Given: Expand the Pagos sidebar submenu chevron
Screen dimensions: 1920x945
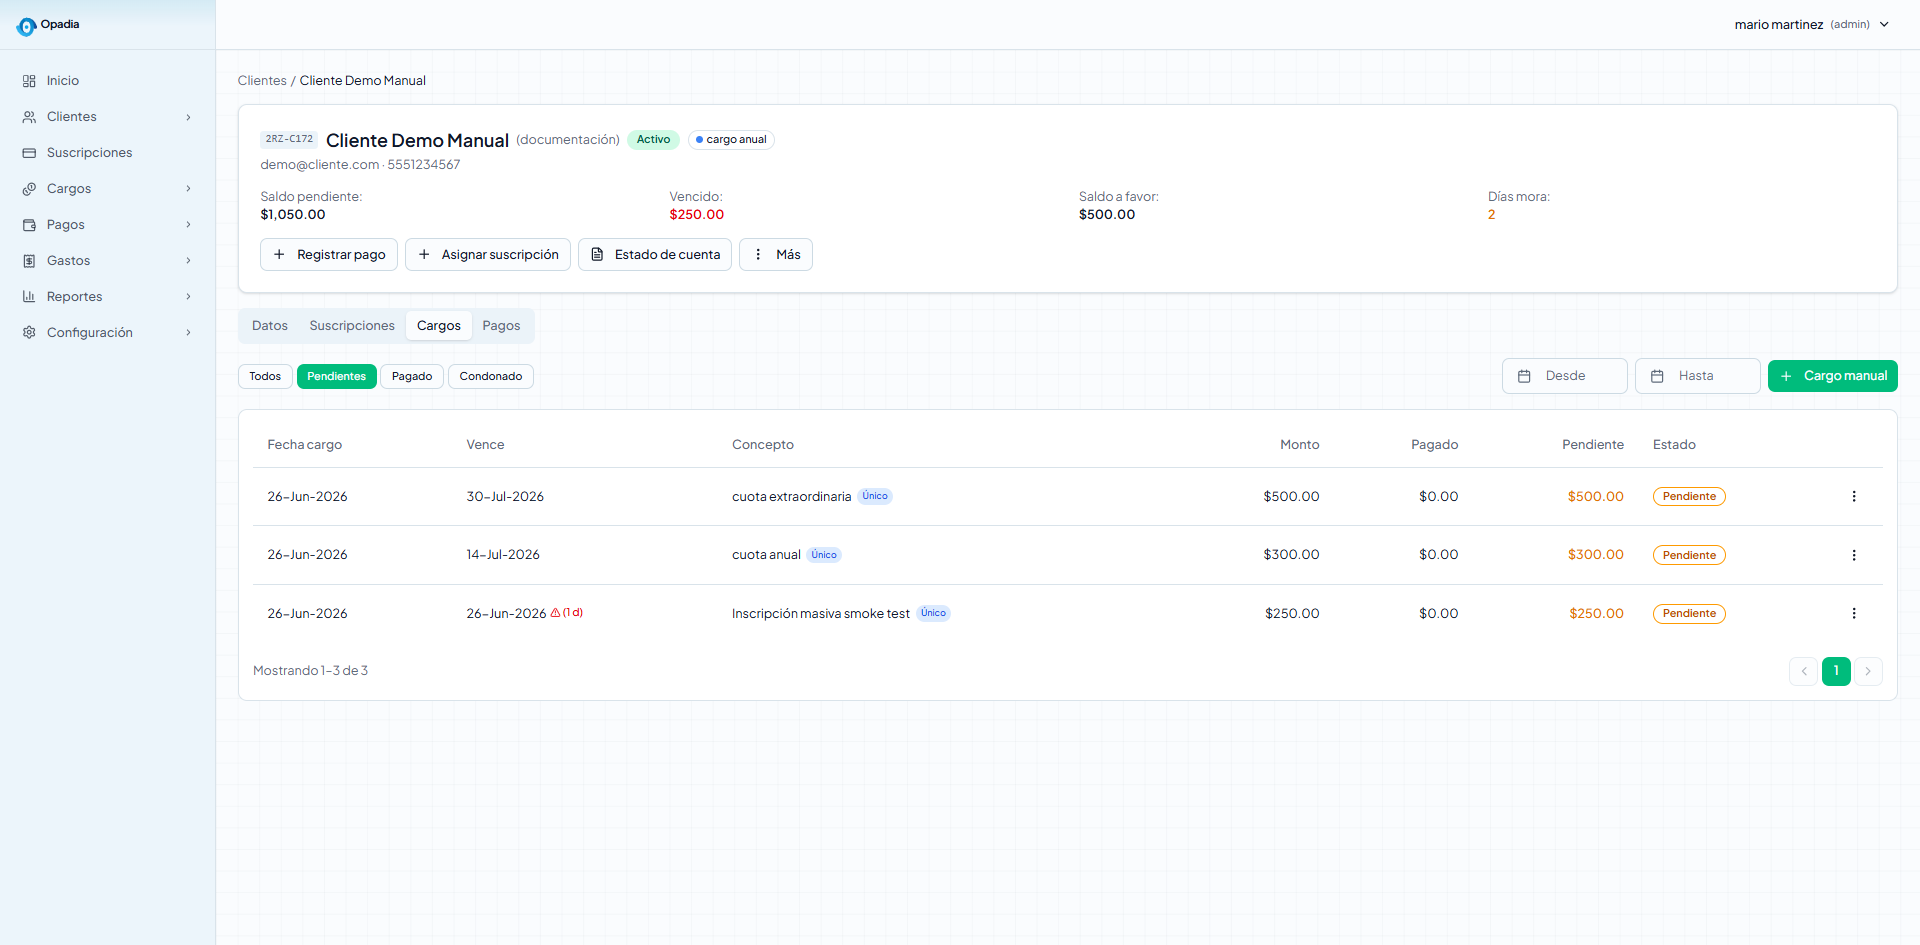Looking at the screenshot, I should click(188, 225).
